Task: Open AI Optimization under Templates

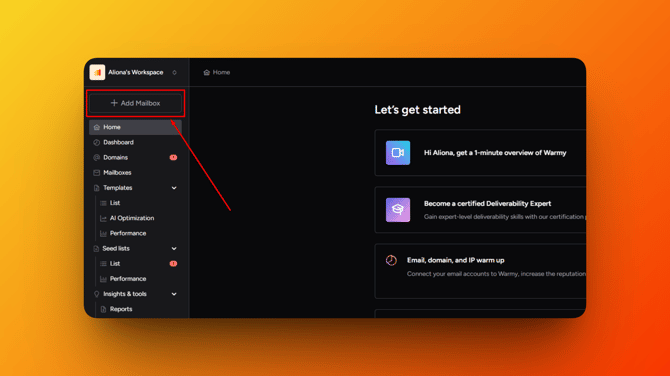Action: click(x=132, y=218)
